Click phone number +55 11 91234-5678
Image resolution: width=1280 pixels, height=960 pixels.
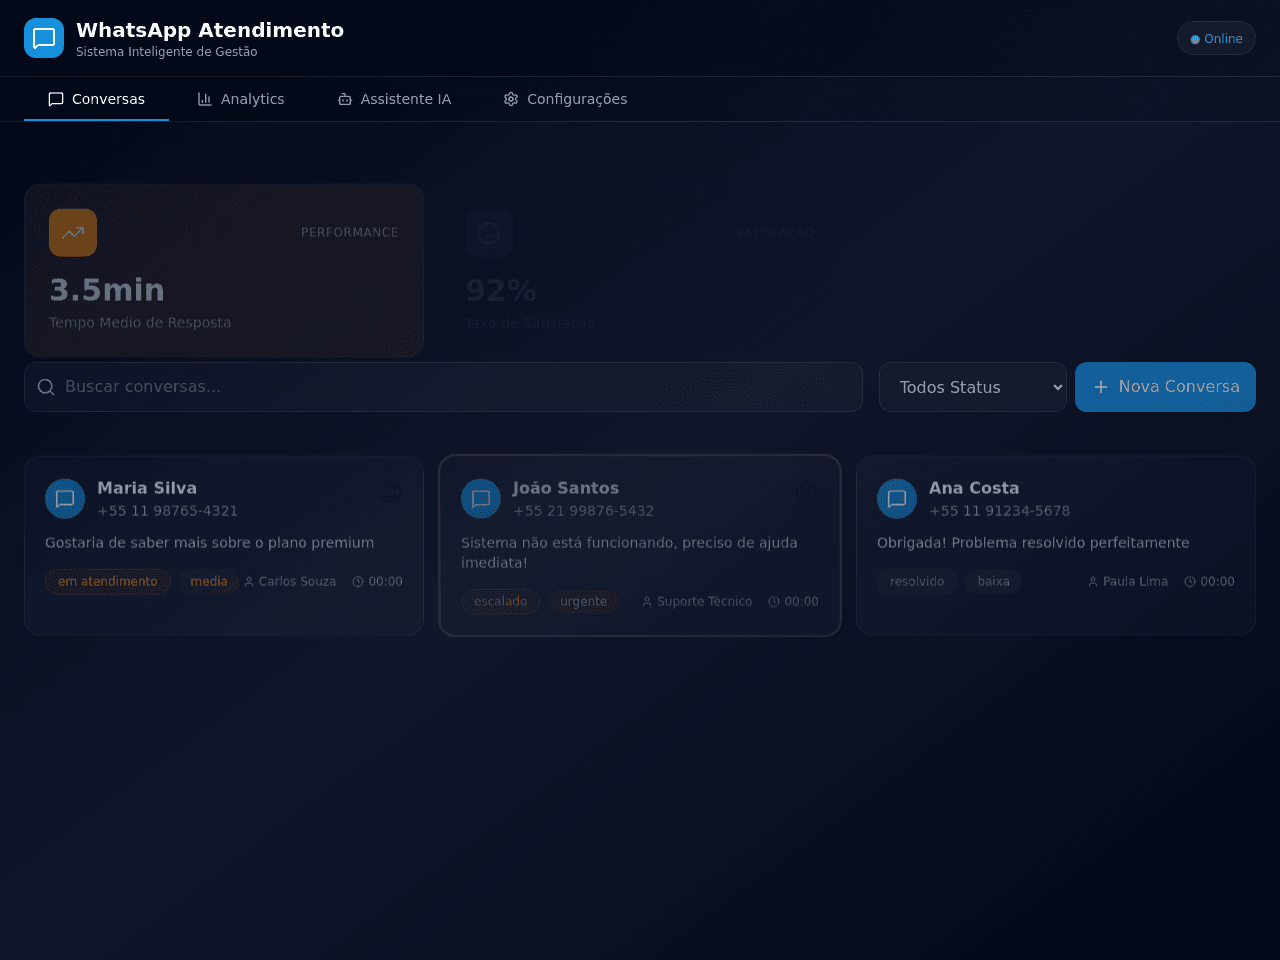[1000, 511]
